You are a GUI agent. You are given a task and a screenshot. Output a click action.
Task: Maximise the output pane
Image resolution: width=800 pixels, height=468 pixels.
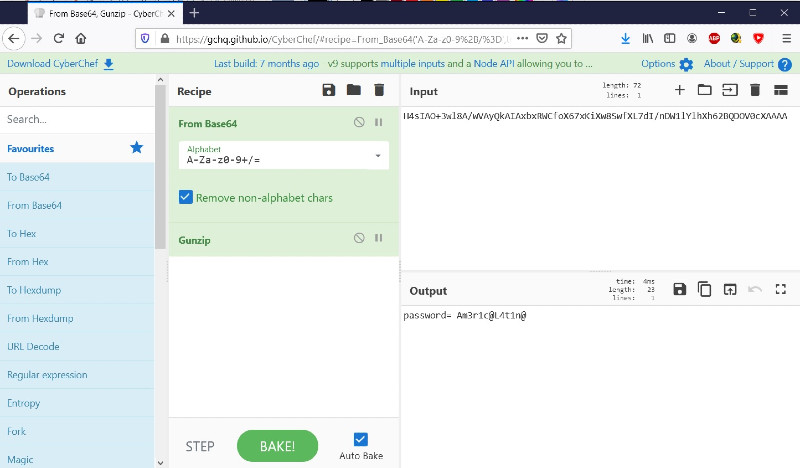point(781,289)
